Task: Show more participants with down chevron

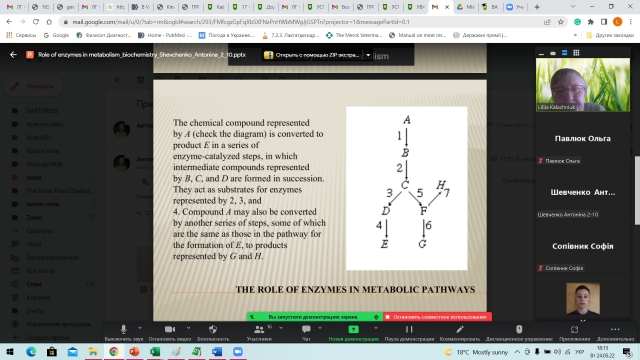Action: coord(583,321)
